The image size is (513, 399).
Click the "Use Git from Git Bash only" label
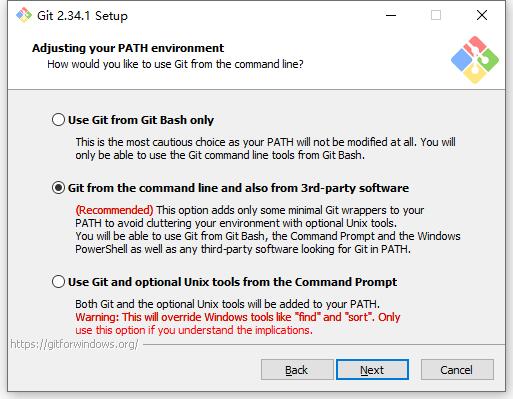[141, 120]
